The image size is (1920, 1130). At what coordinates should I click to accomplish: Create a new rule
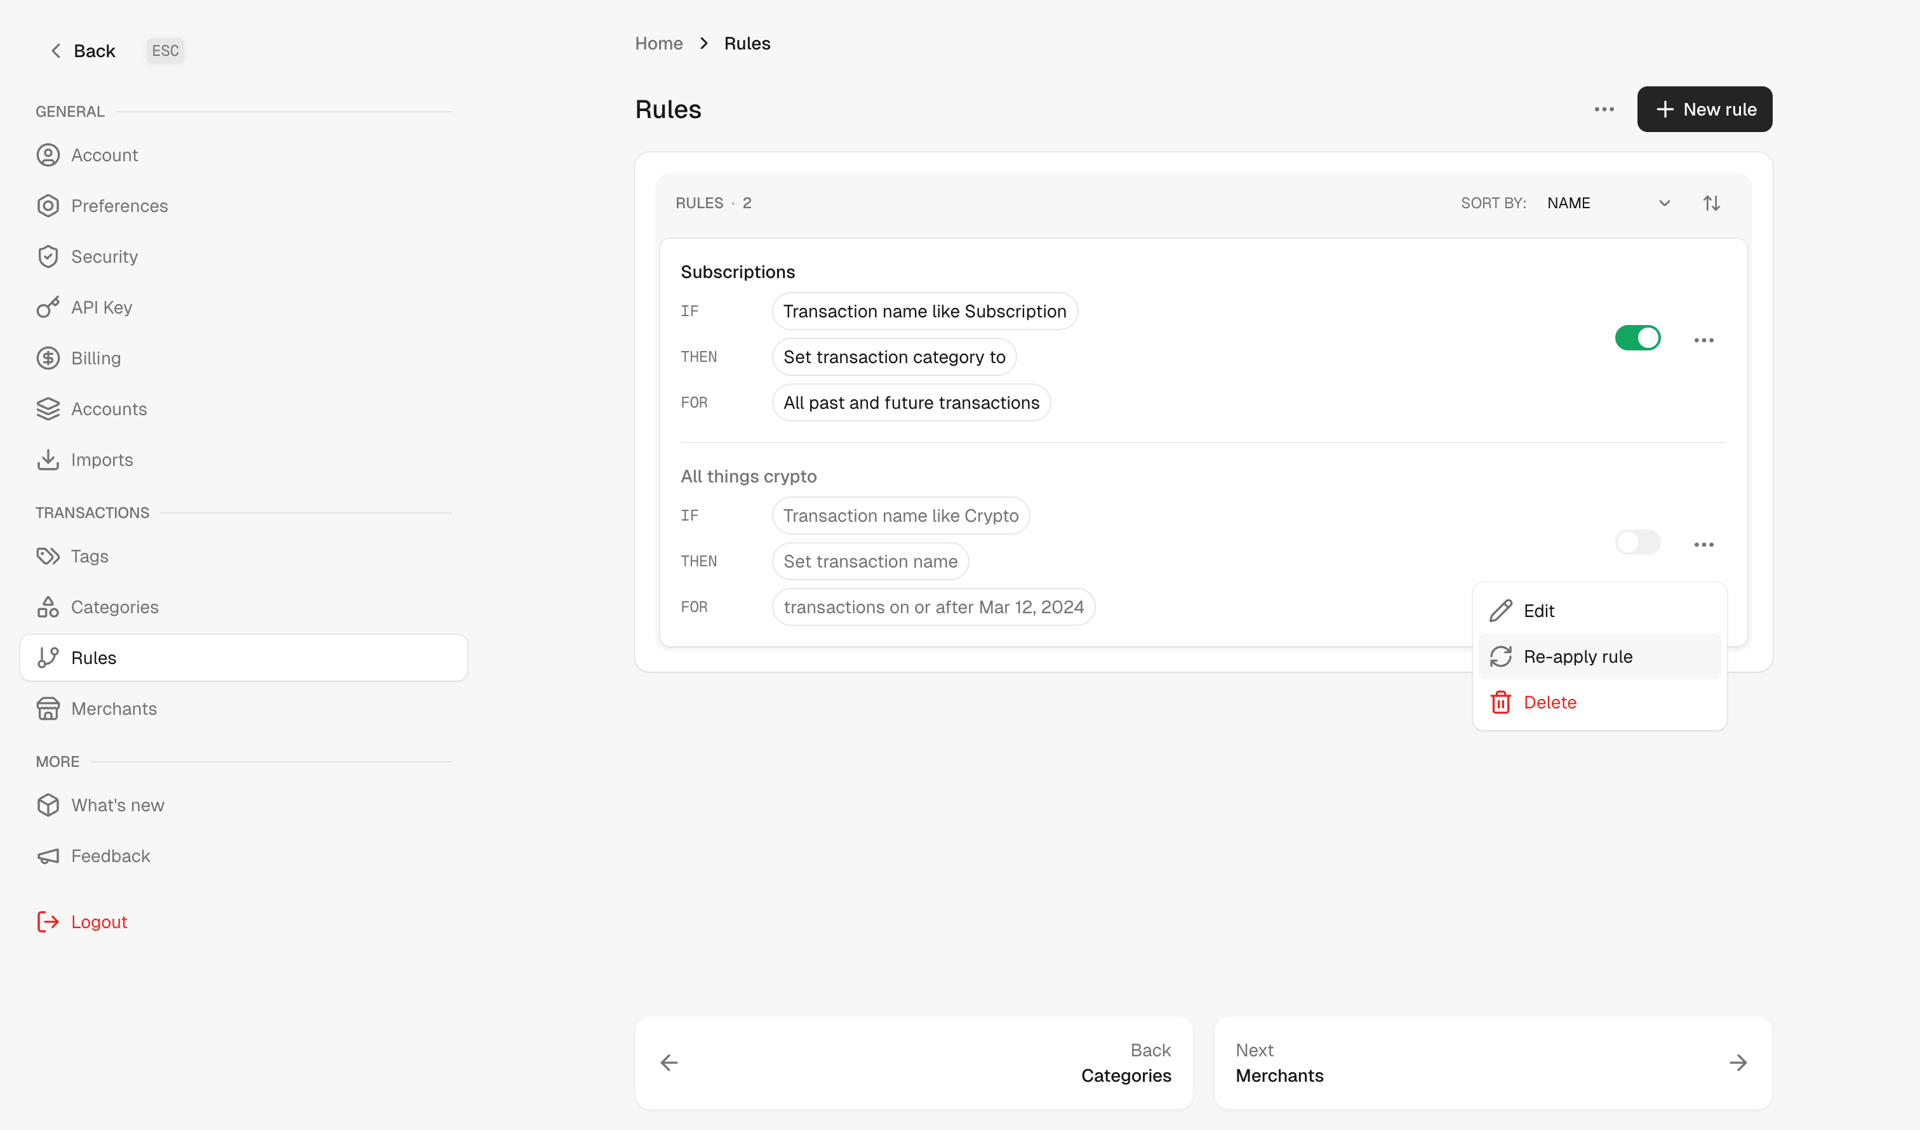(1704, 109)
